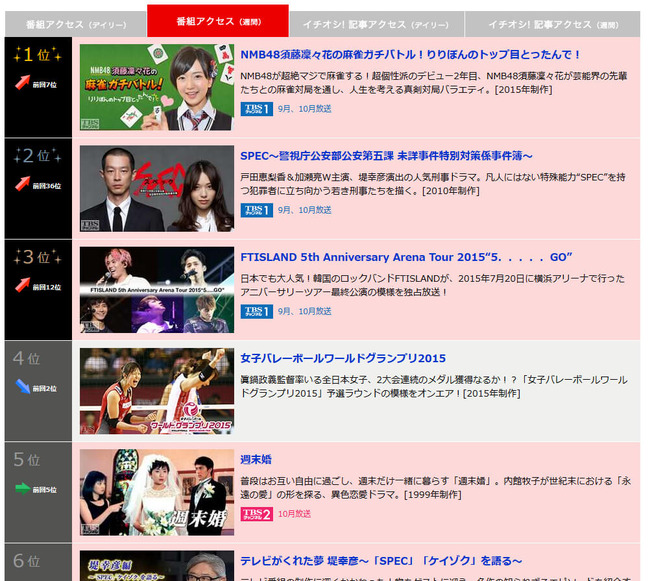Click the 4位 rank label

tap(27, 358)
